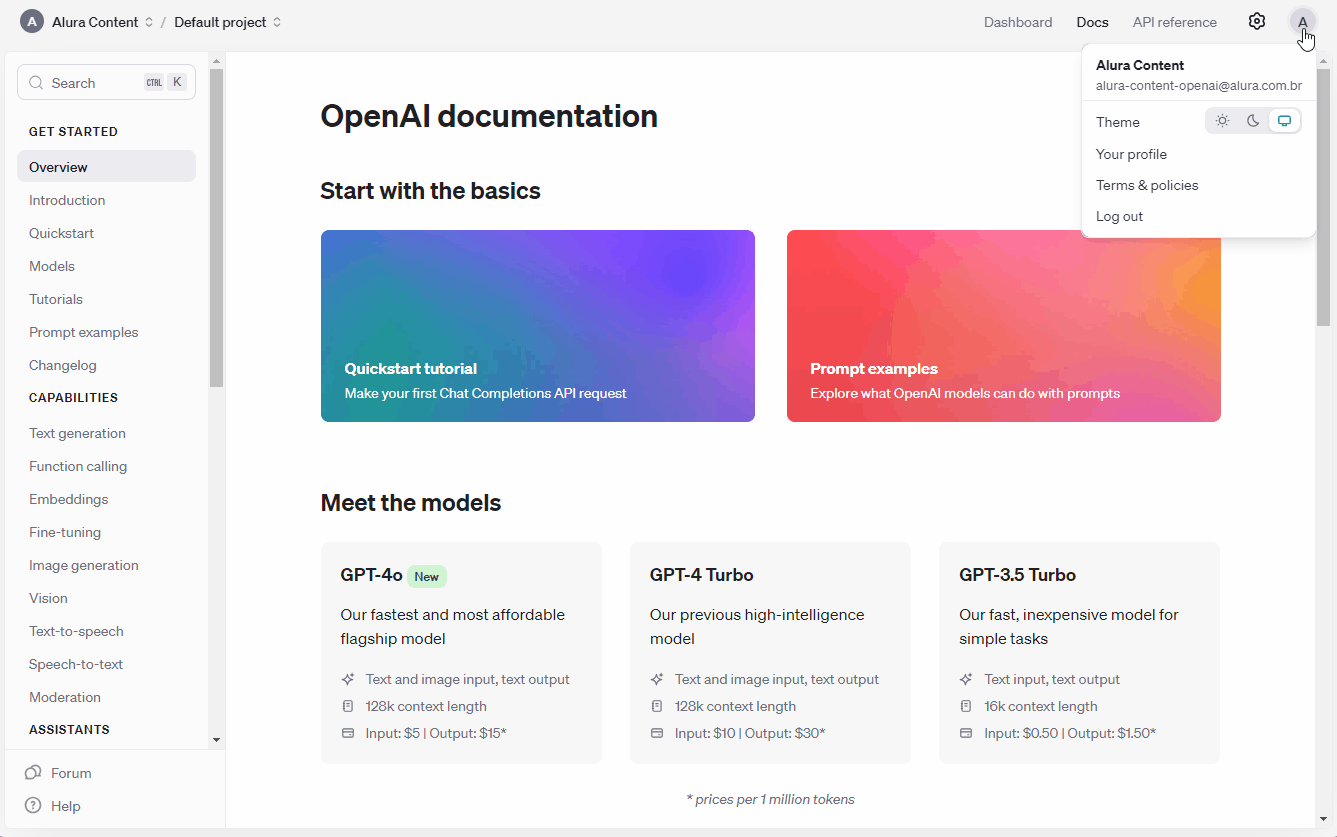
Task: Open the Prompt examples card
Action: [x=1004, y=326]
